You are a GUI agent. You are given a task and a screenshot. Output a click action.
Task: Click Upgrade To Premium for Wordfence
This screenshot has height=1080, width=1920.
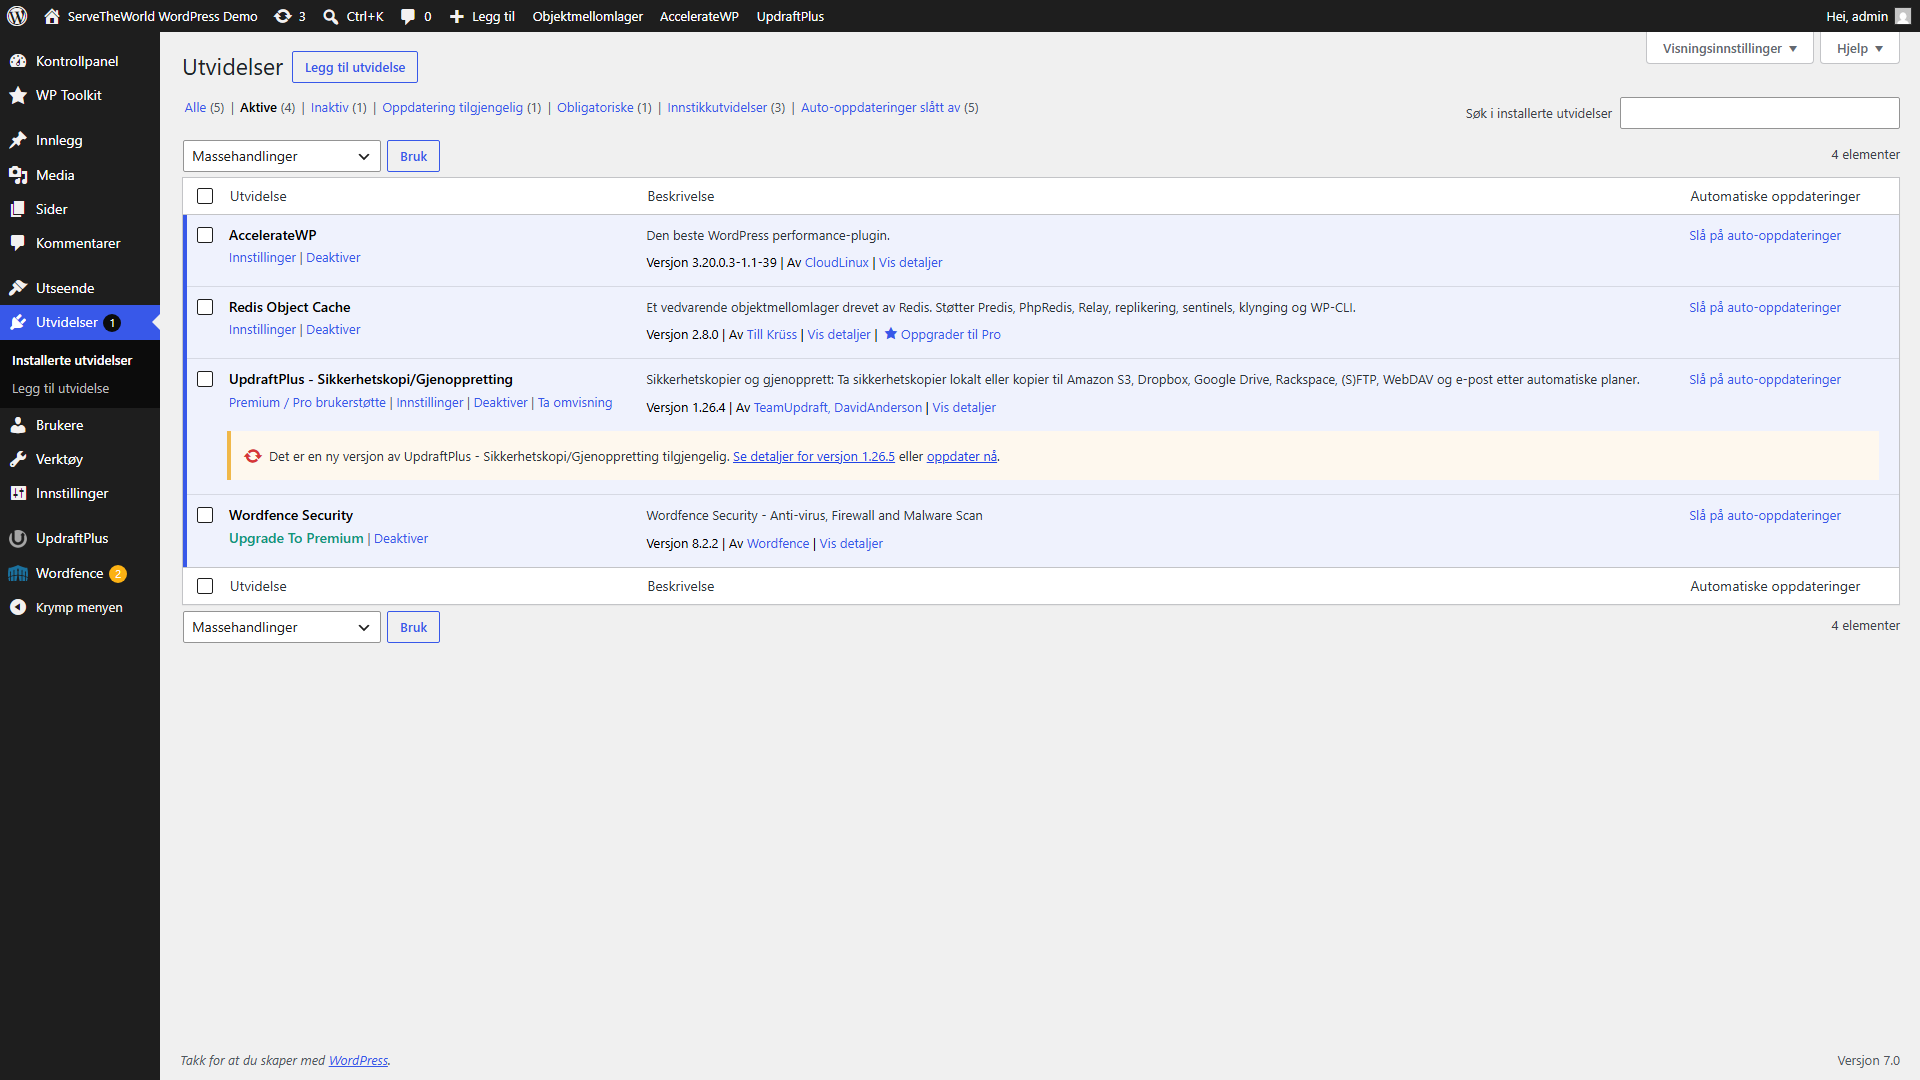296,538
